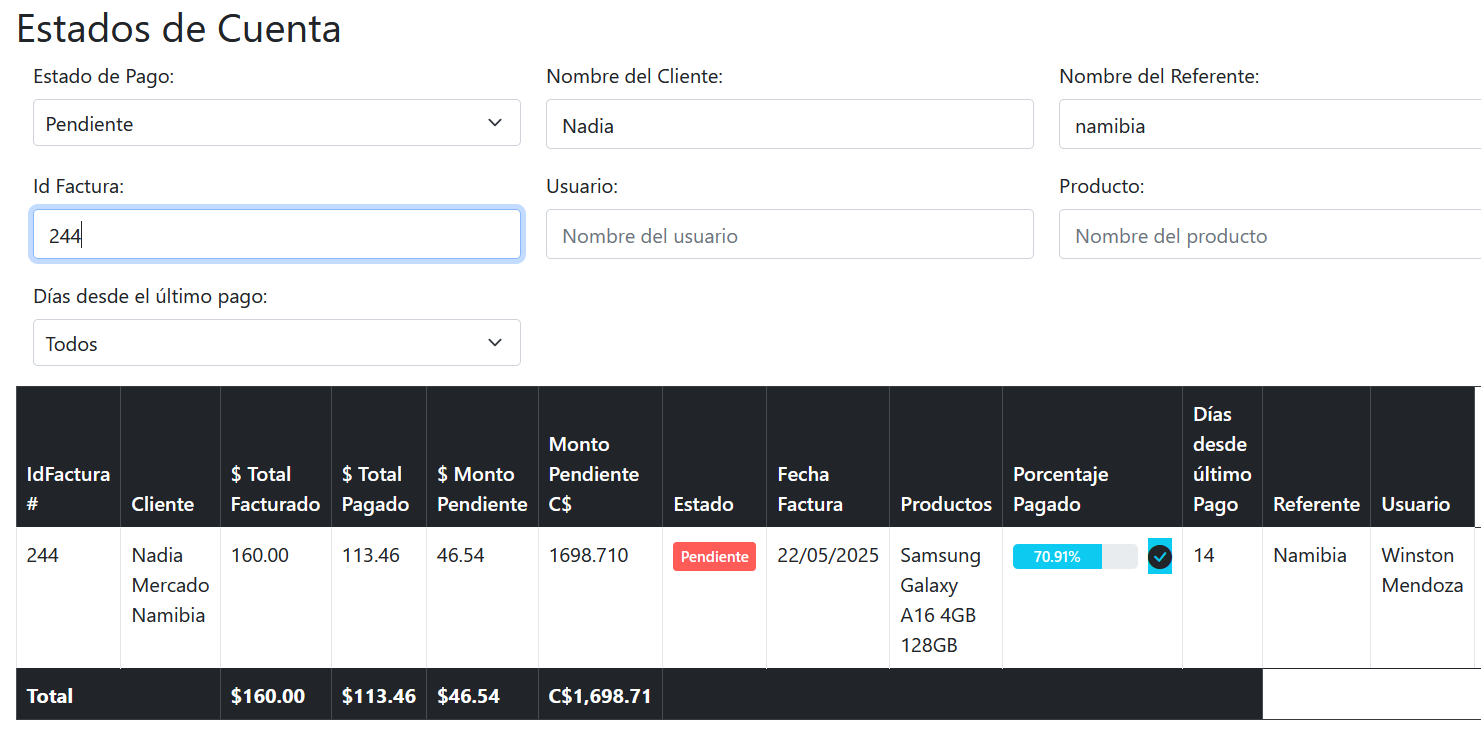Screen dimensions: 1481x733
Task: Expand the Días desde el último pago dropdown
Action: 276,343
